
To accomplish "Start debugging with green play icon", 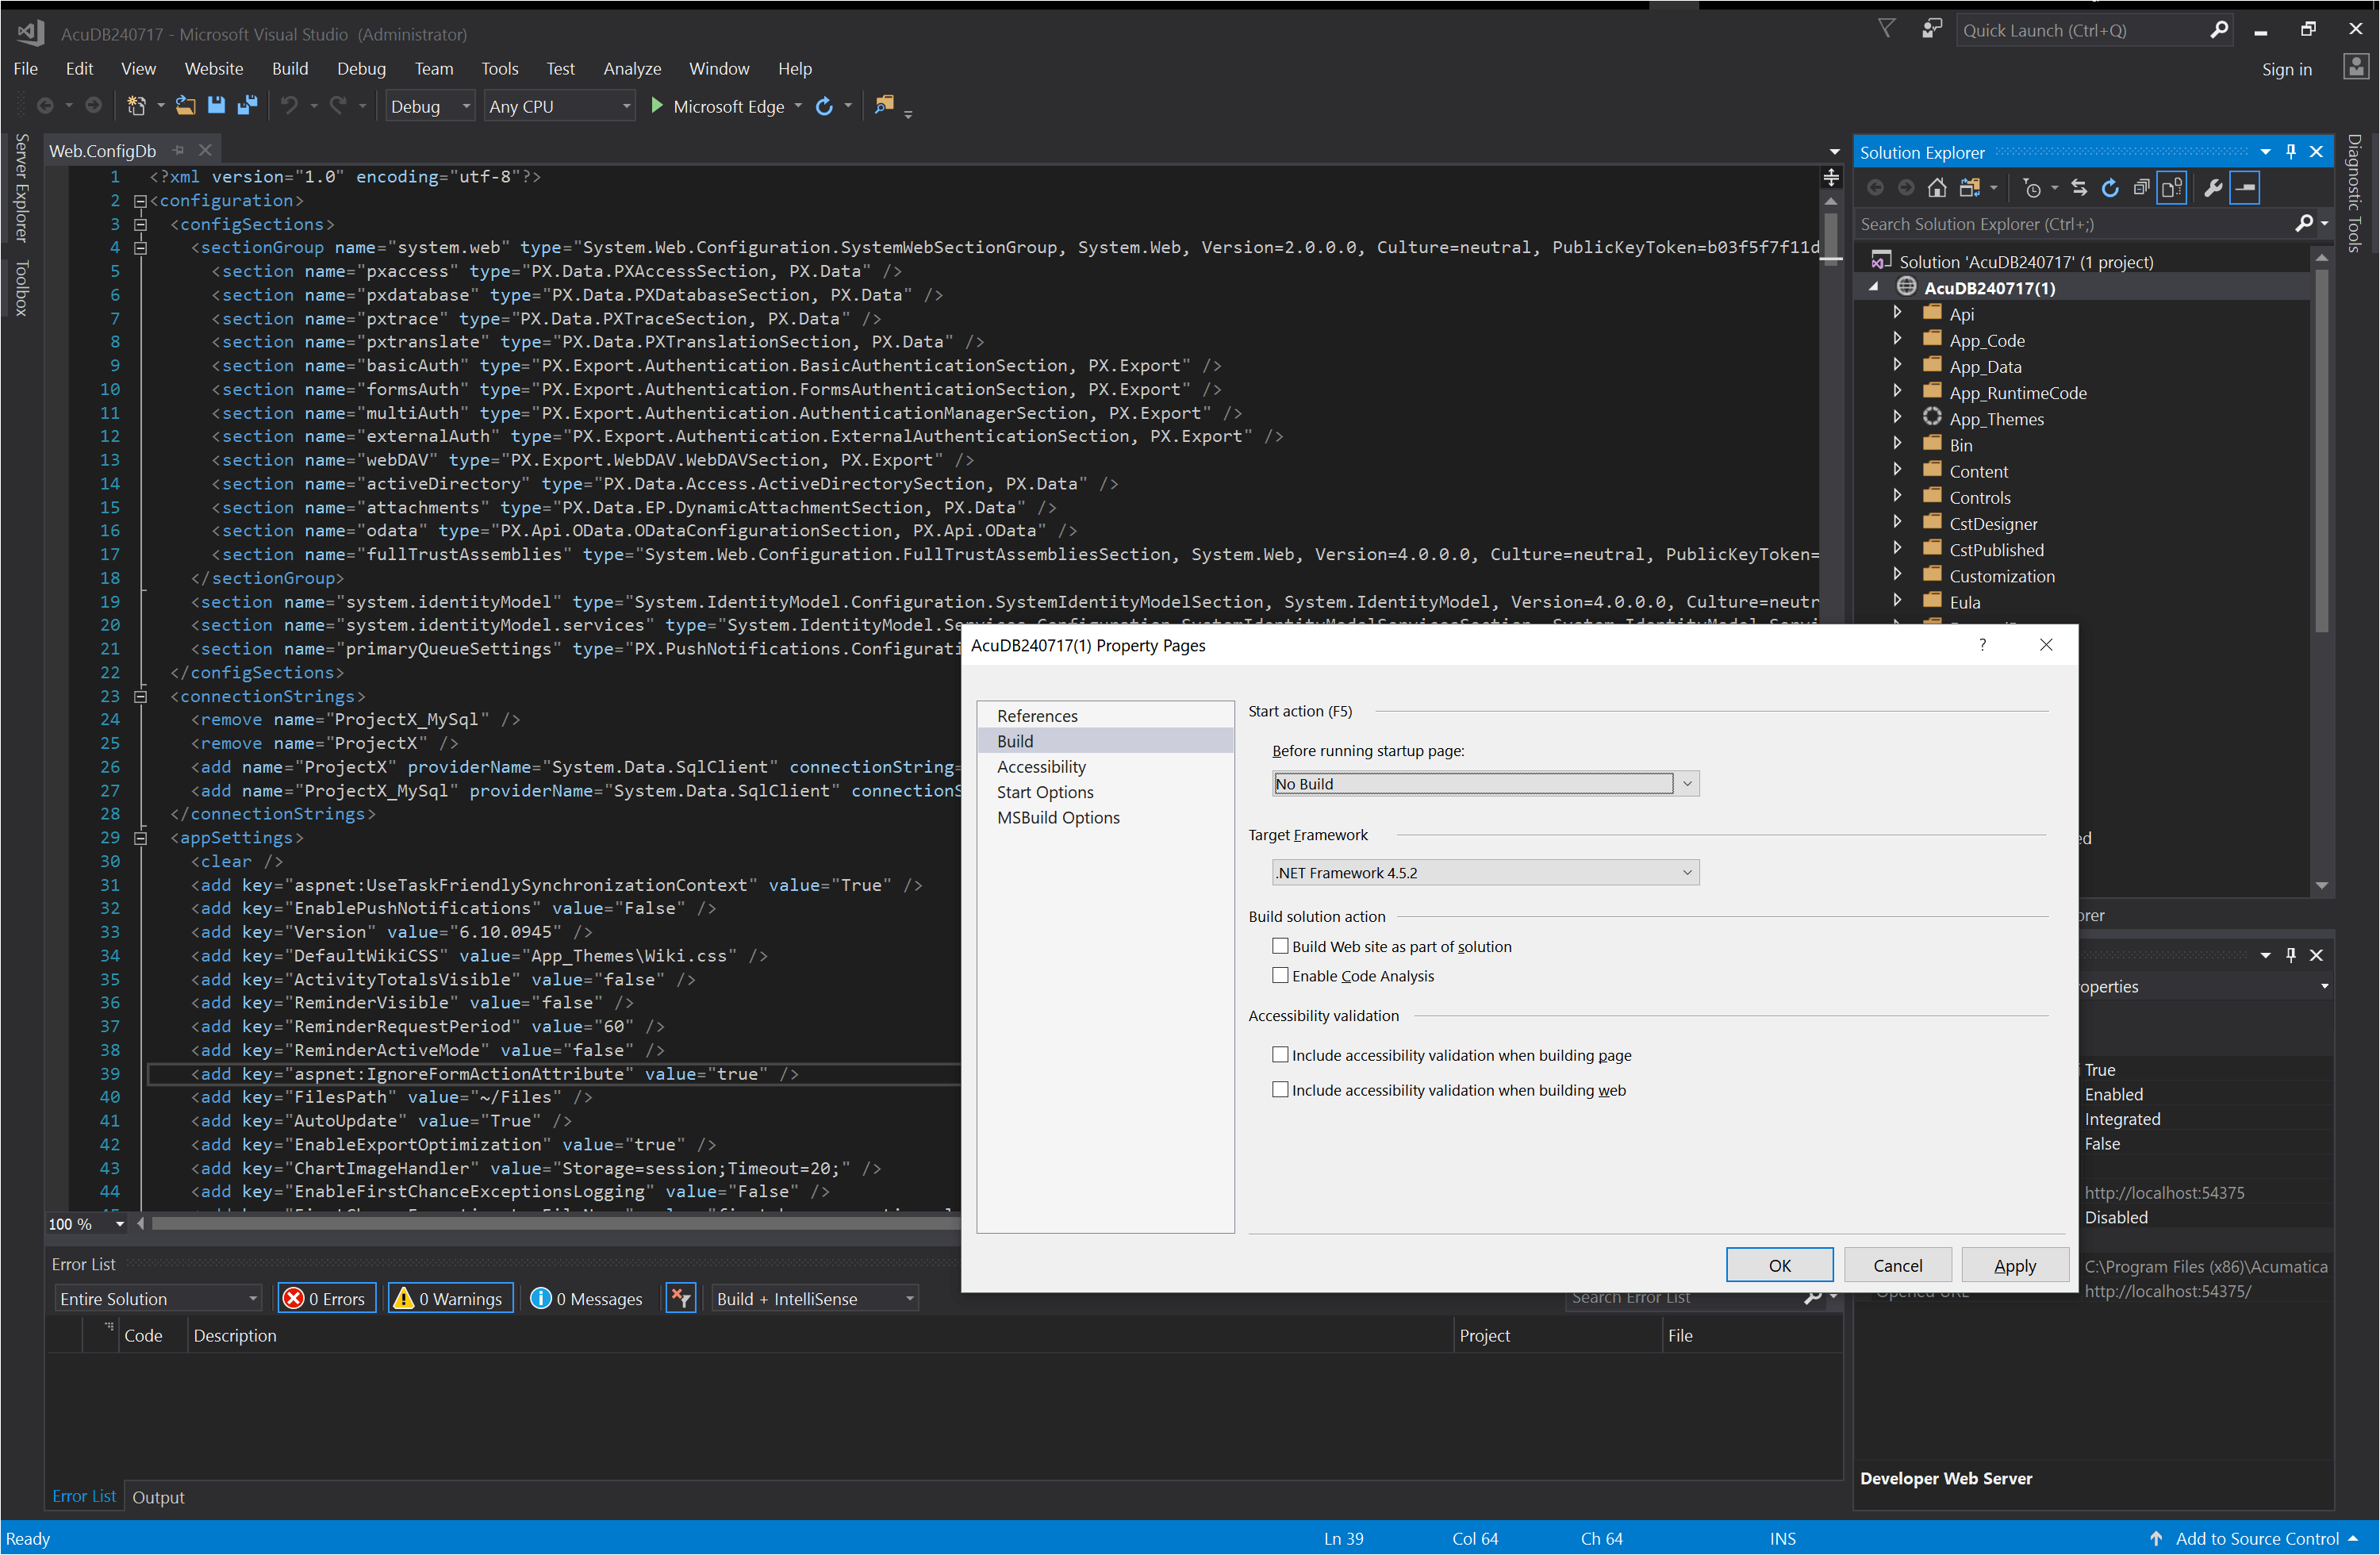I will (657, 106).
